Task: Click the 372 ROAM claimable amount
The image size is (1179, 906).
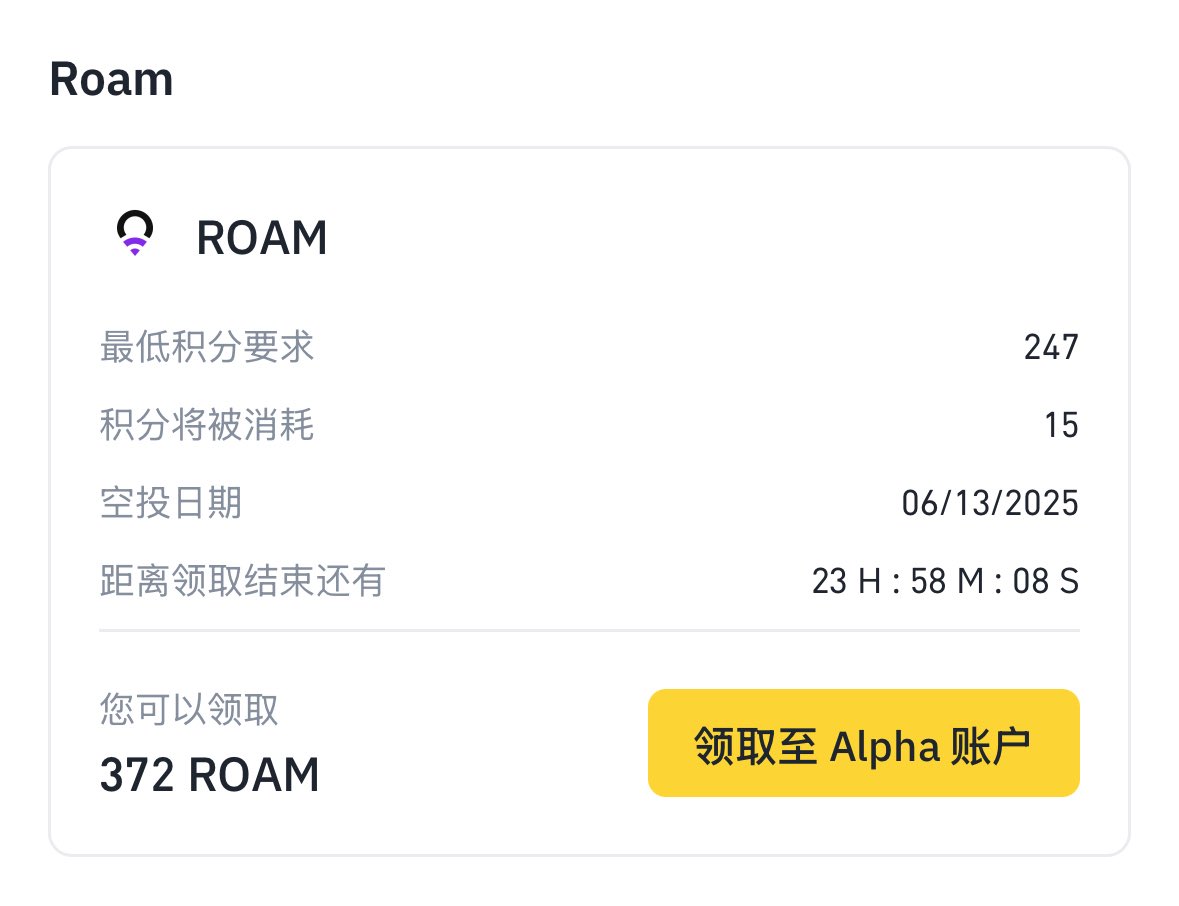Action: pyautogui.click(x=210, y=774)
